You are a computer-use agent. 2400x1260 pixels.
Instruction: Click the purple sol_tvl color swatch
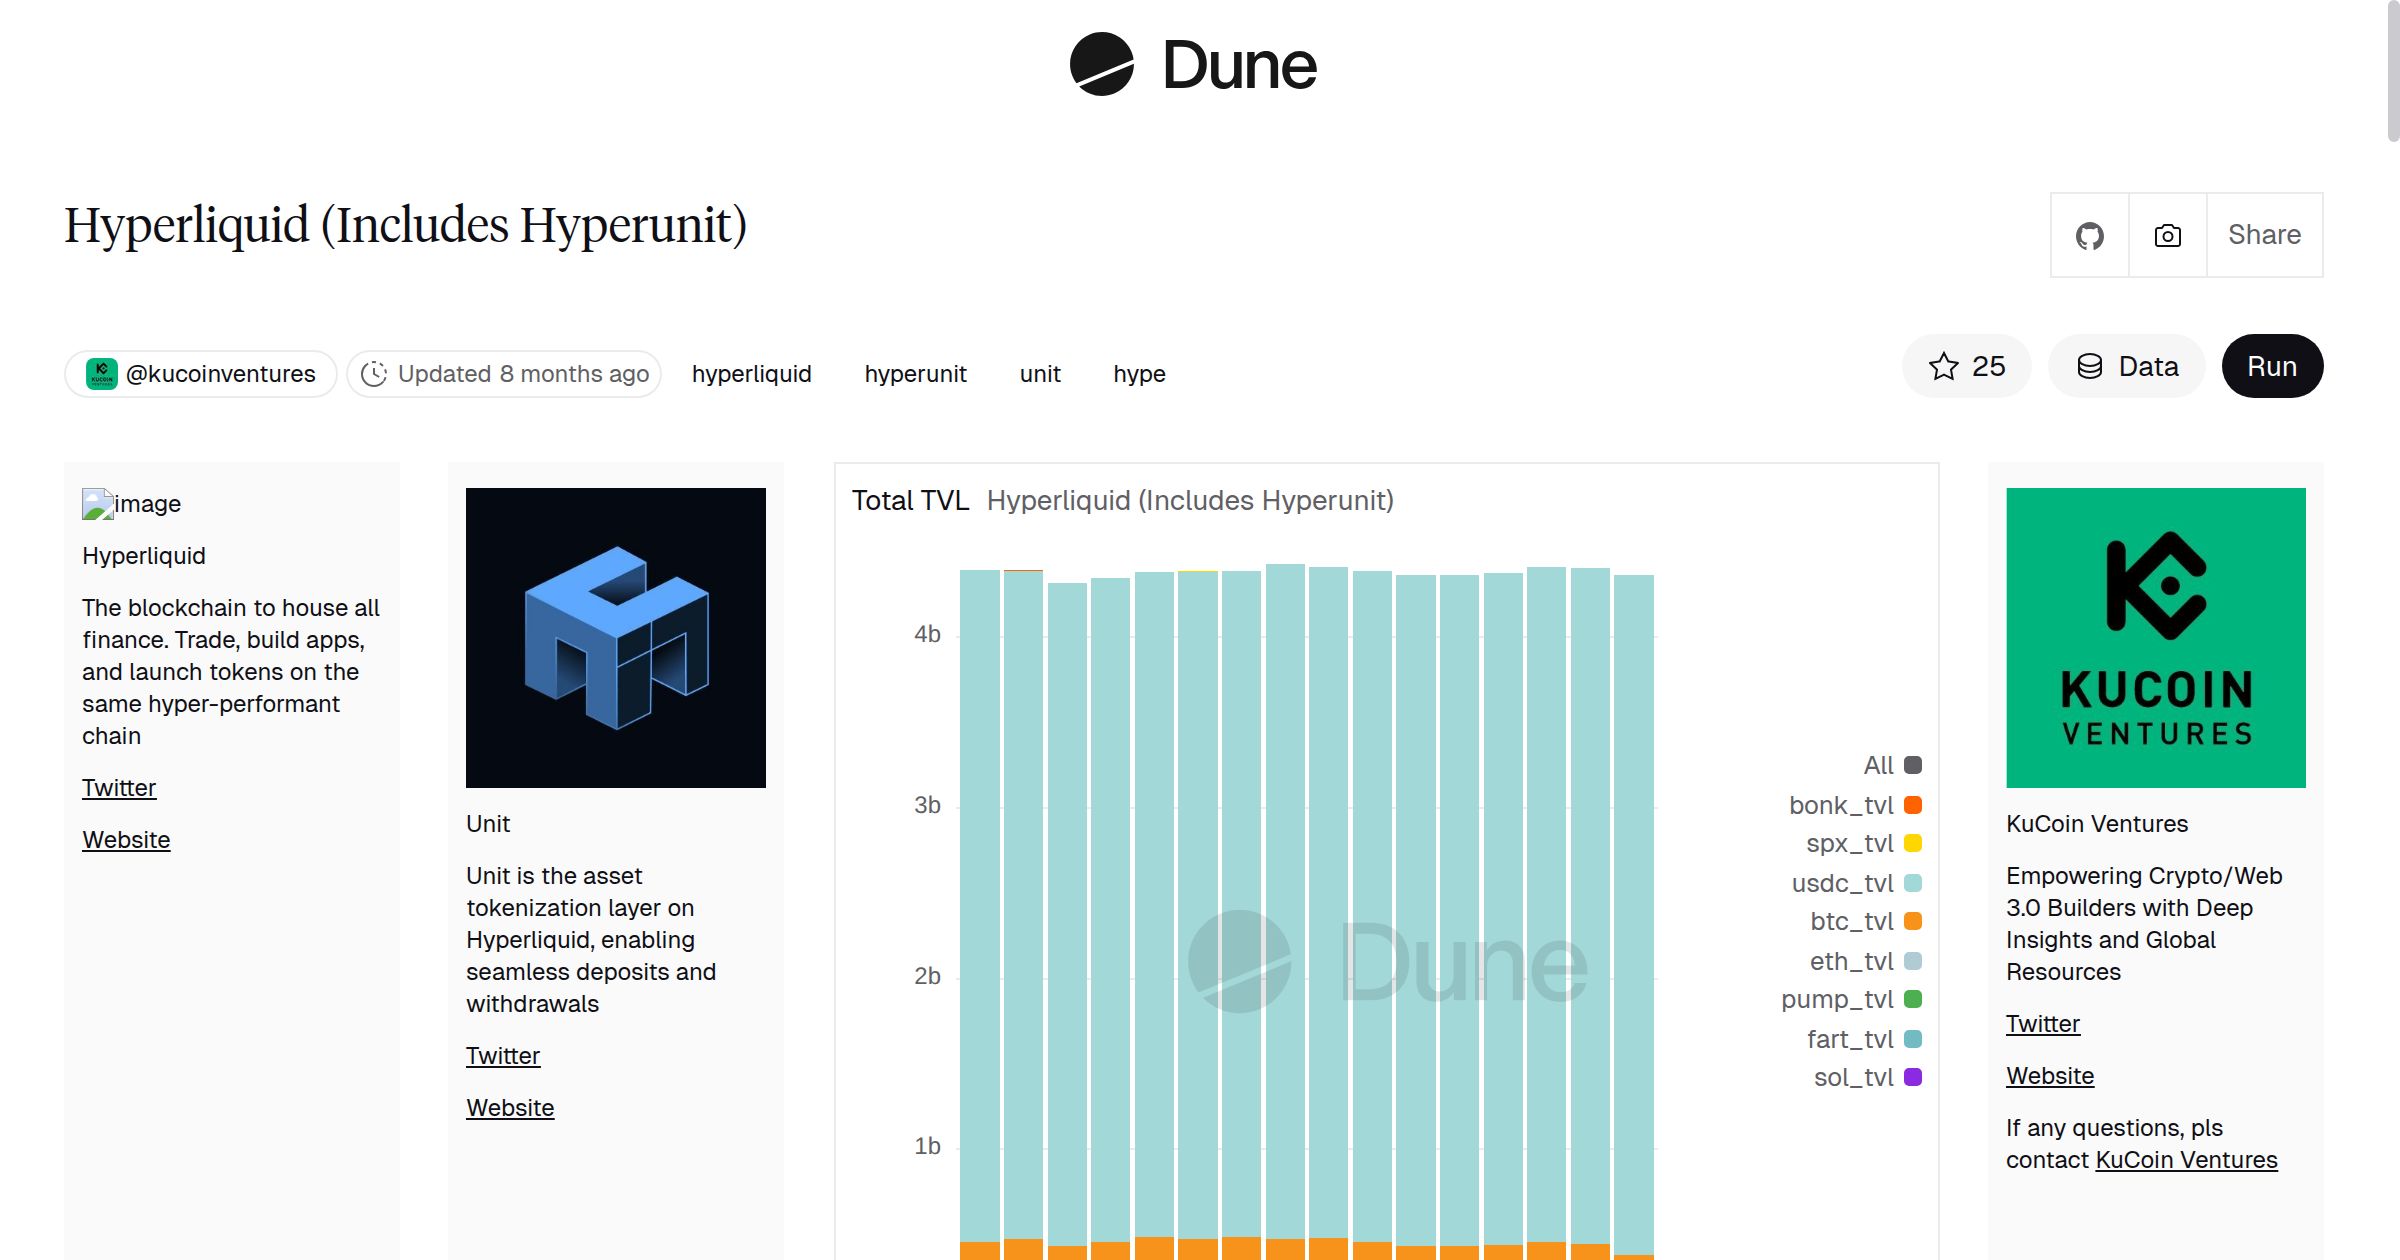[x=1911, y=1077]
